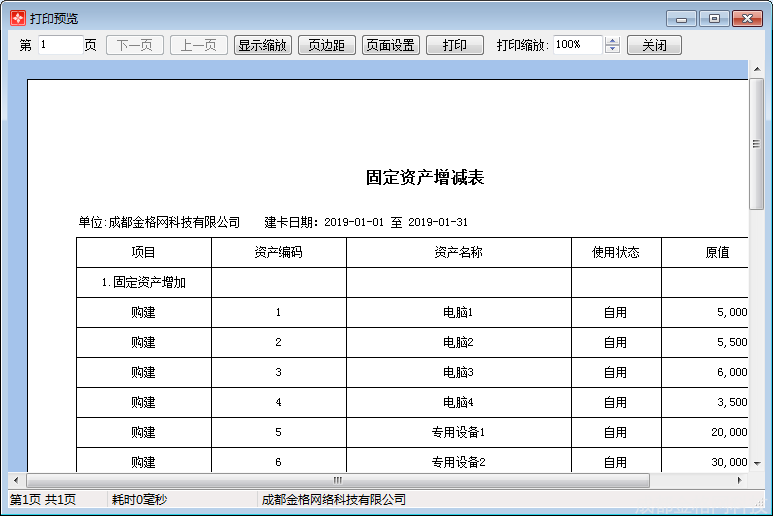Click the 下一页 next page button
773x516 pixels.
134,45
